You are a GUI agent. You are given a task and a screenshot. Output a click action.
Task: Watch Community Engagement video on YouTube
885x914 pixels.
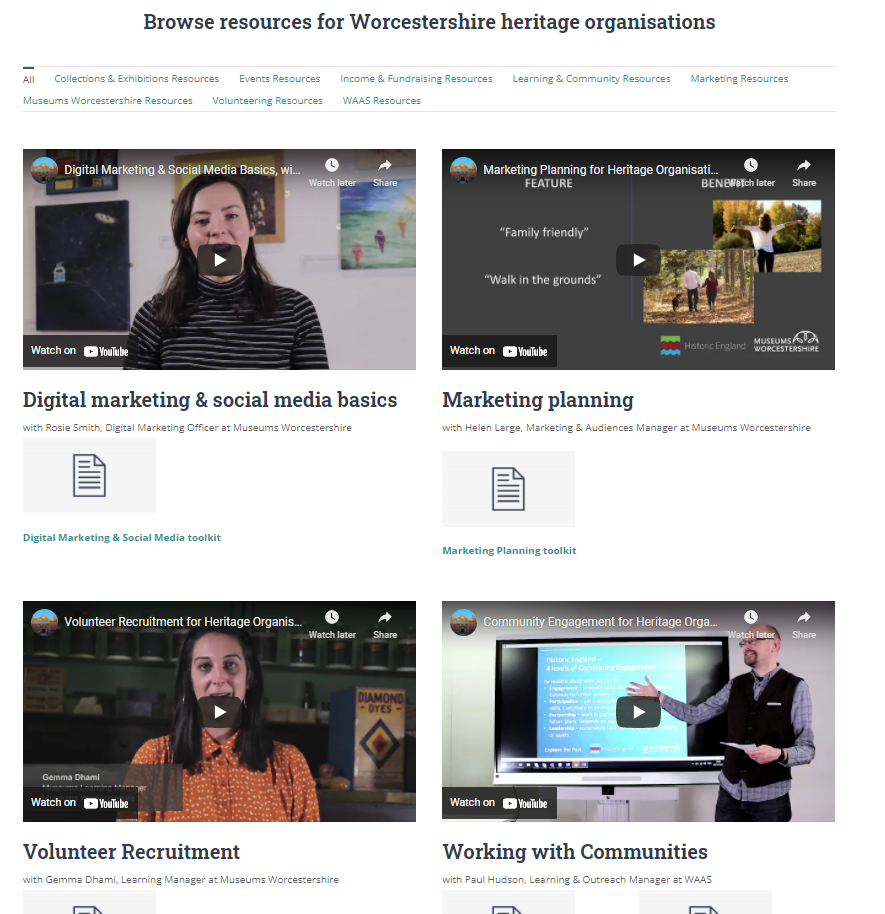499,803
